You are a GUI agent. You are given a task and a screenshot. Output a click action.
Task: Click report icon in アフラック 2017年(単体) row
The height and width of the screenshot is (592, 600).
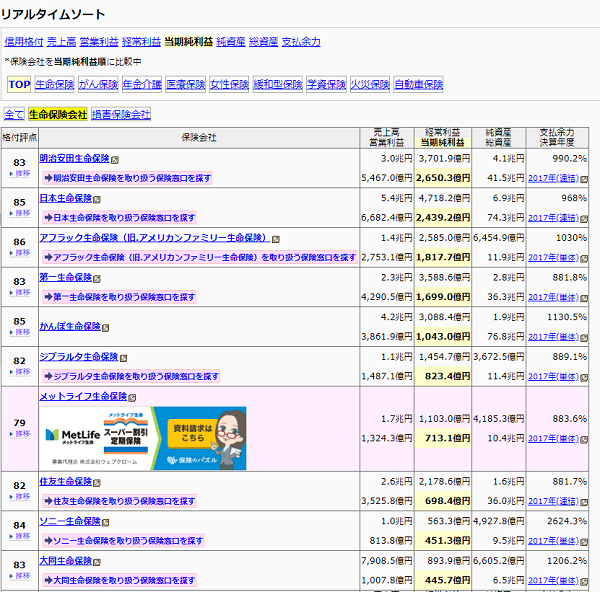[584, 259]
